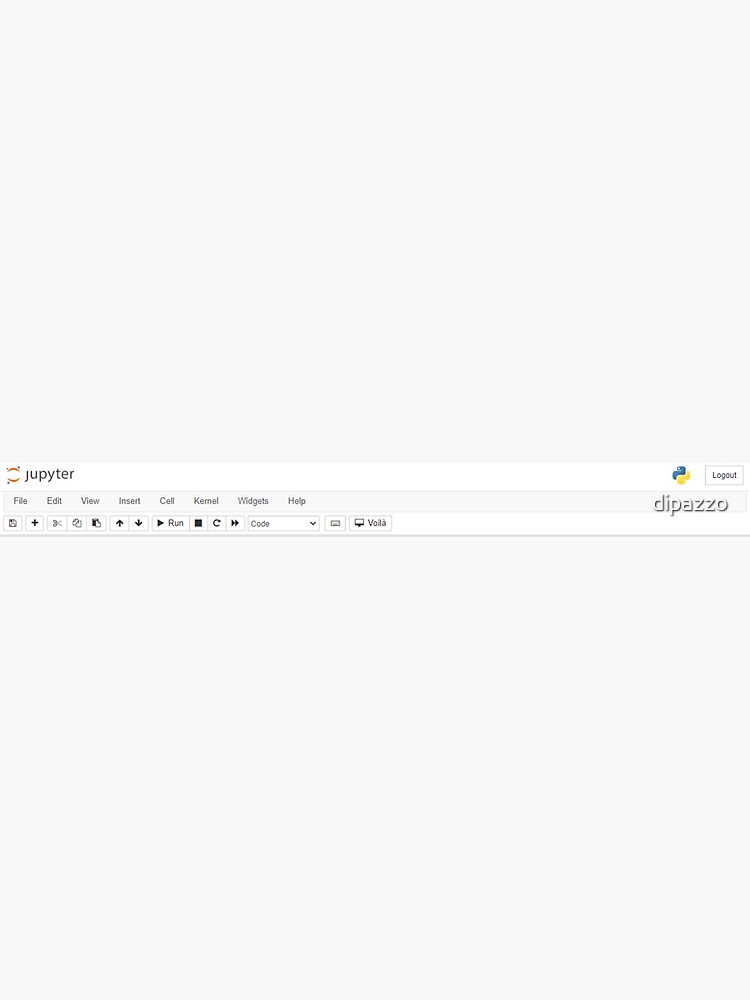Insert a cell below with plus icon

(x=34, y=523)
